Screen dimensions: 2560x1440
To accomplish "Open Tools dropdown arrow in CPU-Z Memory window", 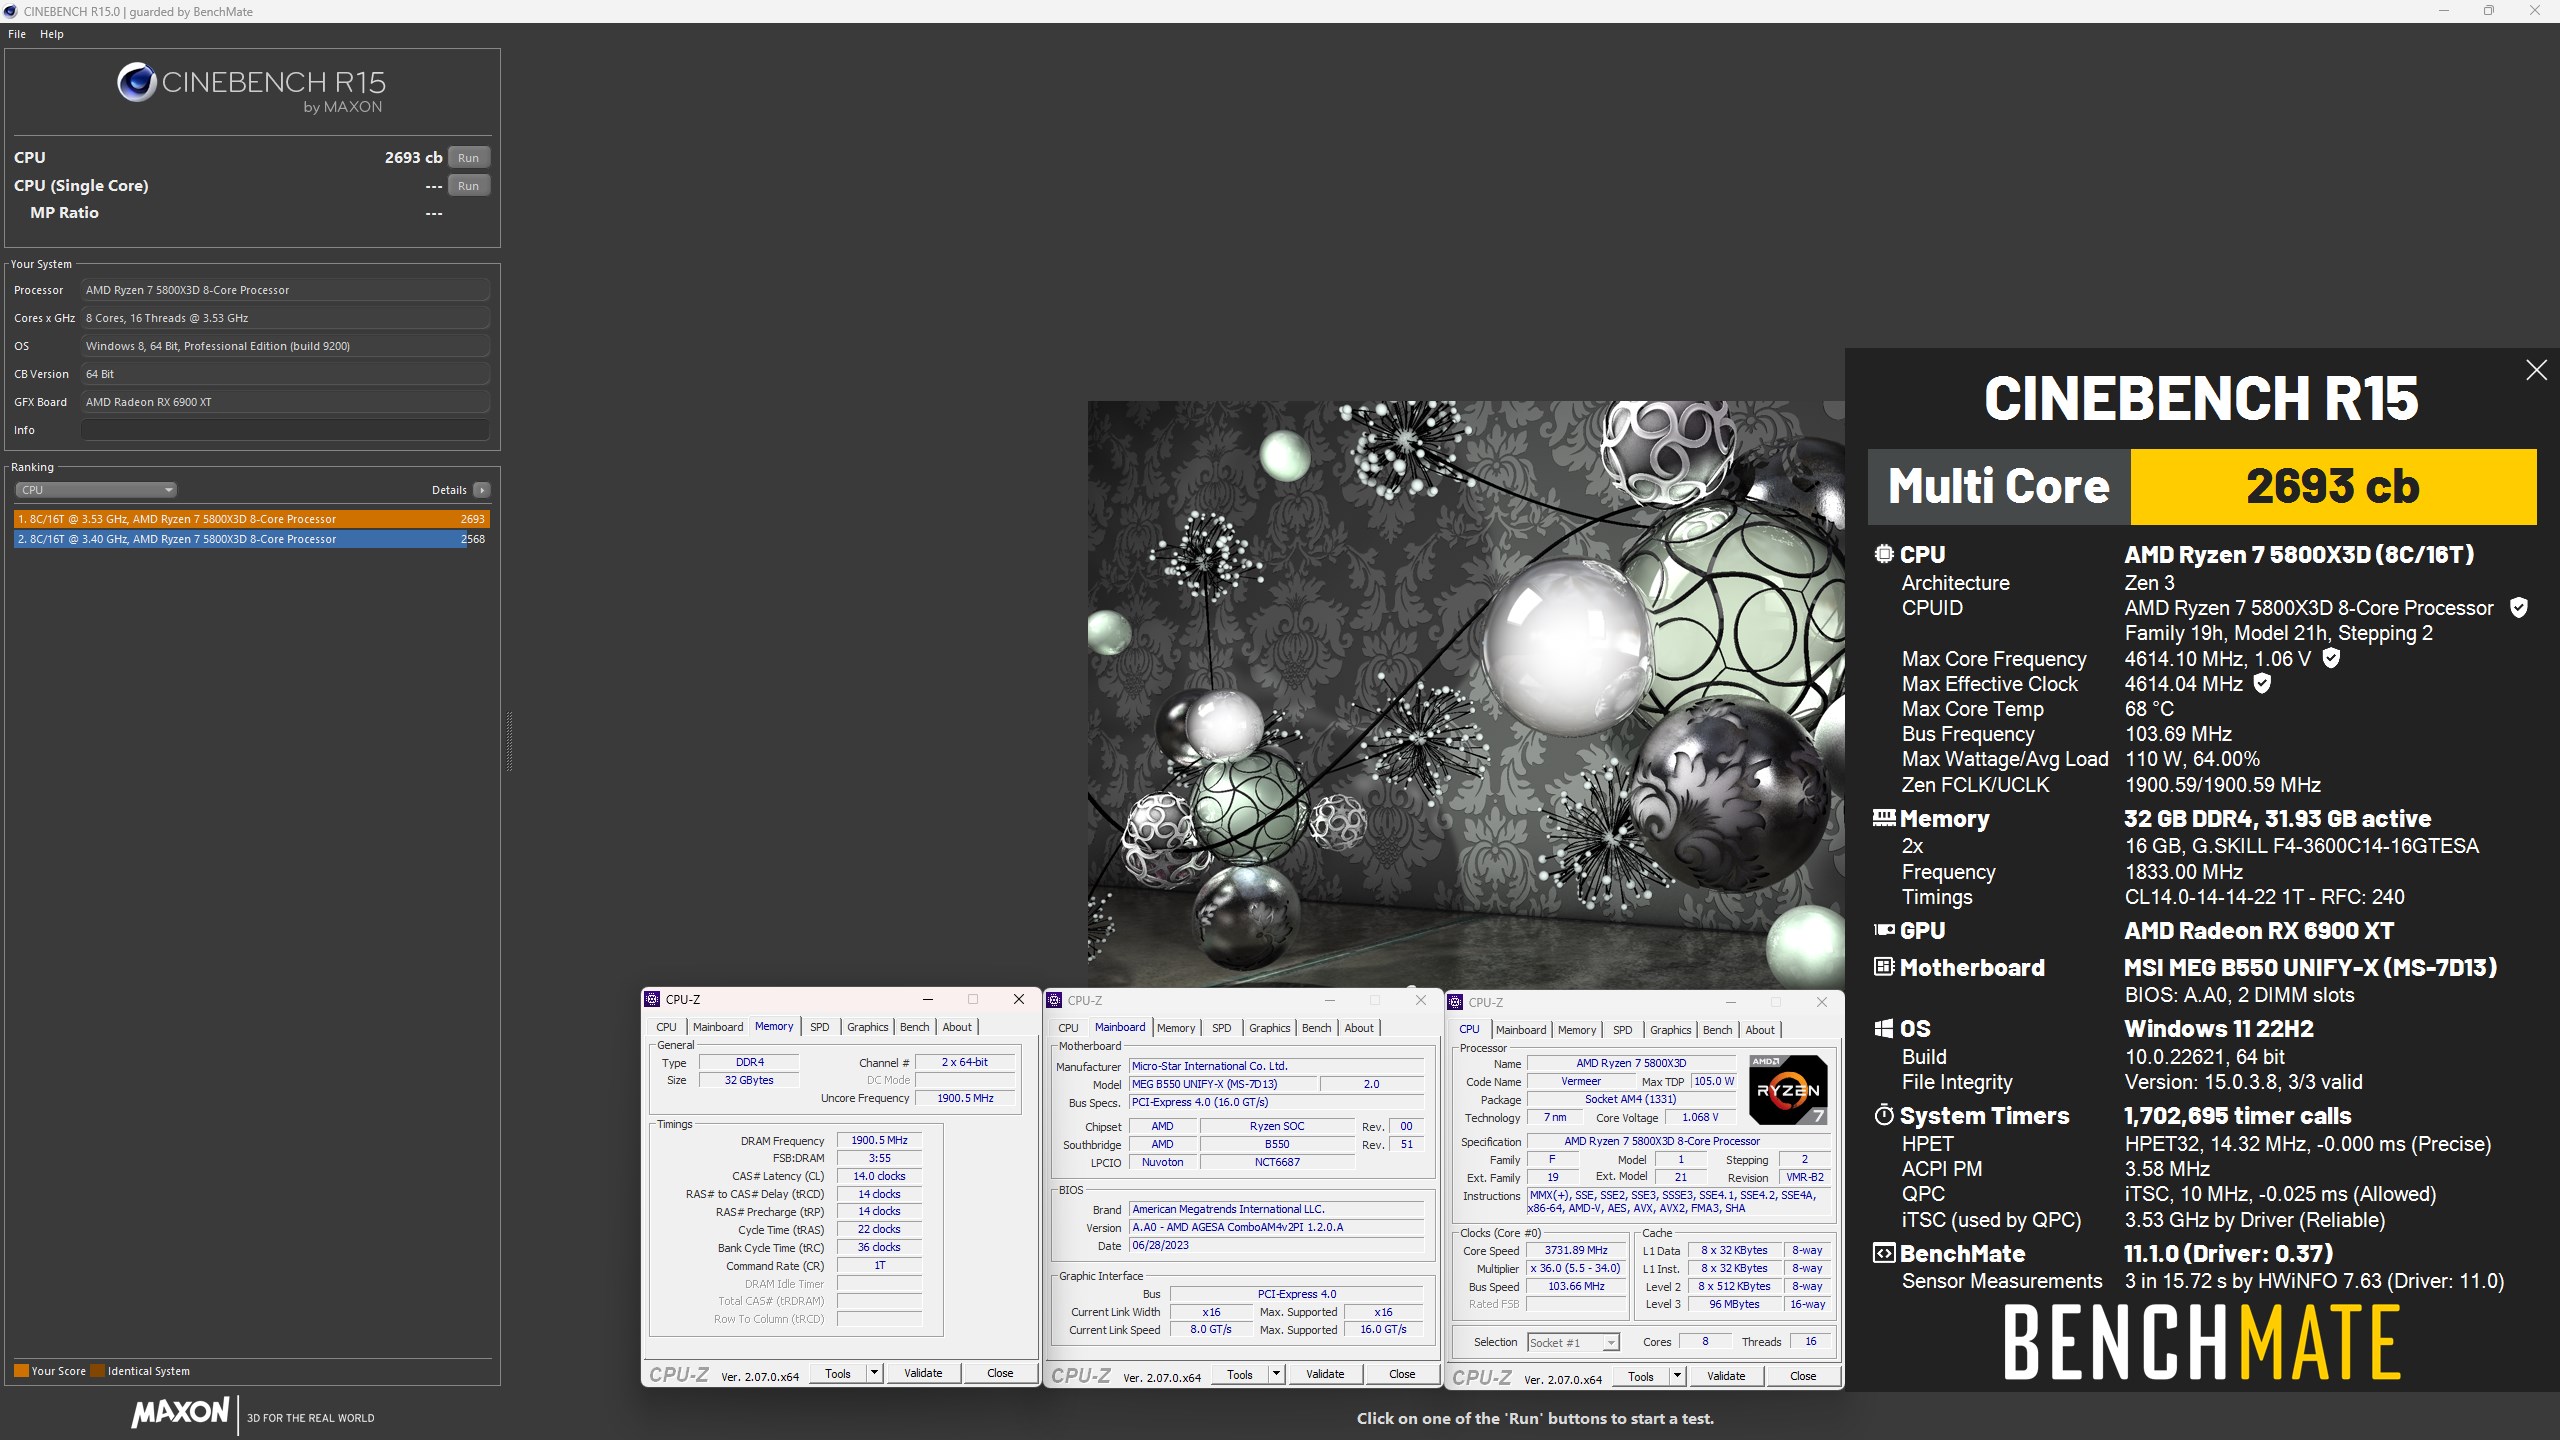I will [x=874, y=1373].
